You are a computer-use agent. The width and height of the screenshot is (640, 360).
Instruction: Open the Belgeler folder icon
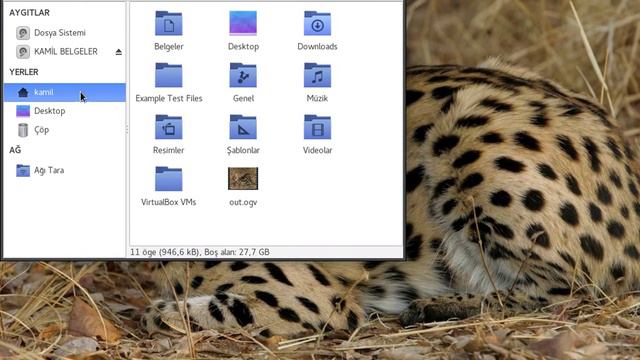tap(169, 23)
